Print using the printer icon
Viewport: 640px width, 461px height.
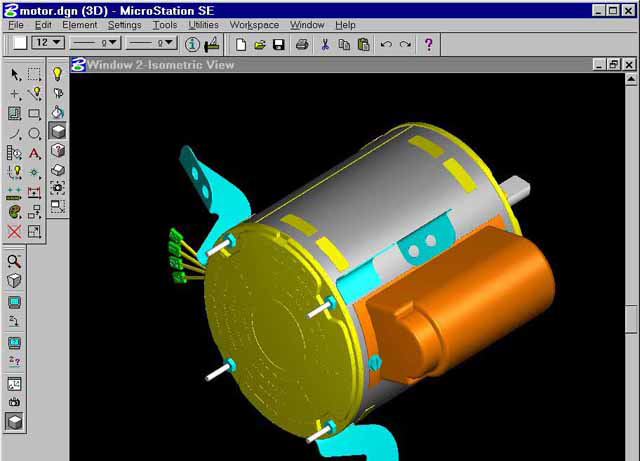pos(302,44)
